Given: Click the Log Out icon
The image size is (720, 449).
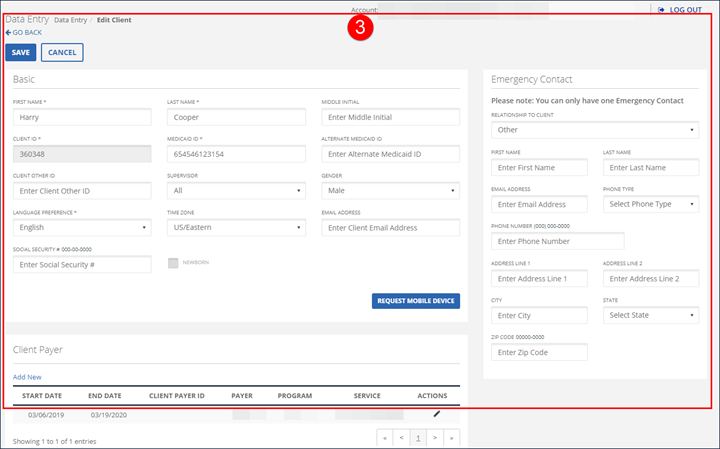Looking at the screenshot, I should pyautogui.click(x=662, y=10).
